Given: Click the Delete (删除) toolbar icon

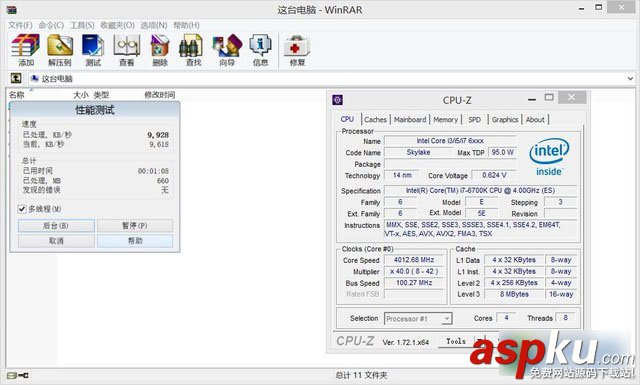Looking at the screenshot, I should tap(160, 50).
